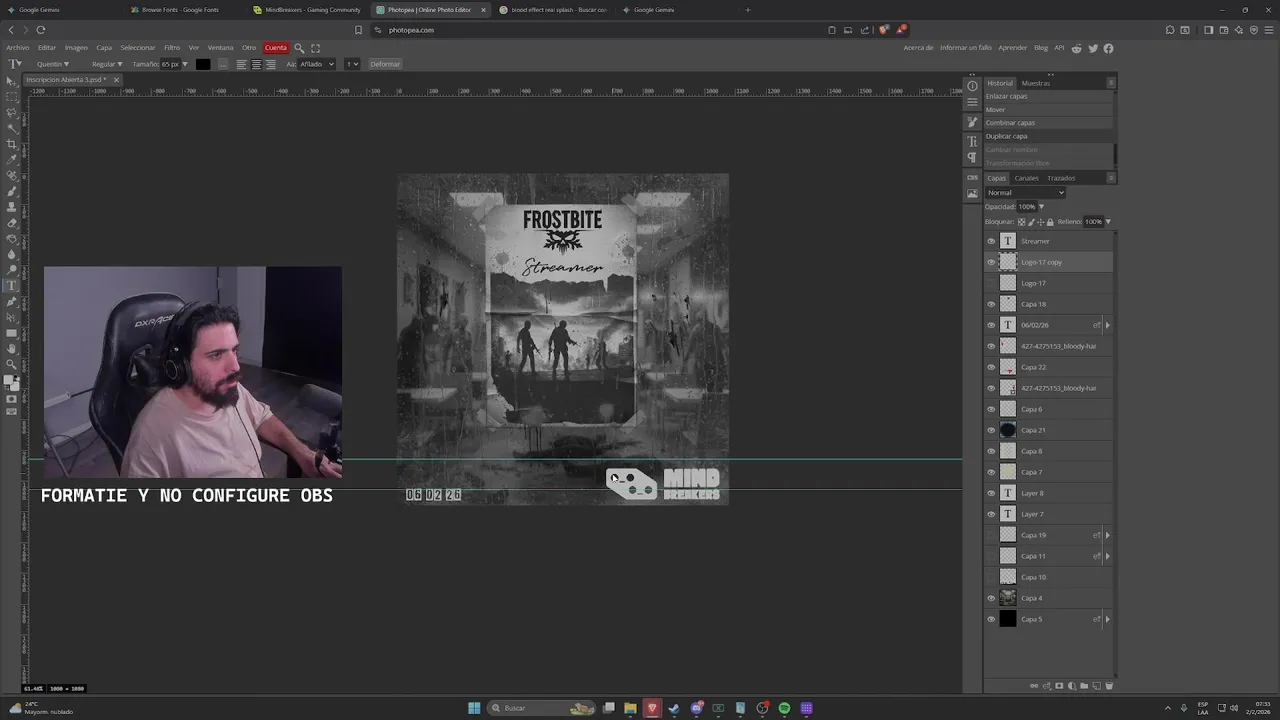Select the Move tool in toolbox

[12, 81]
